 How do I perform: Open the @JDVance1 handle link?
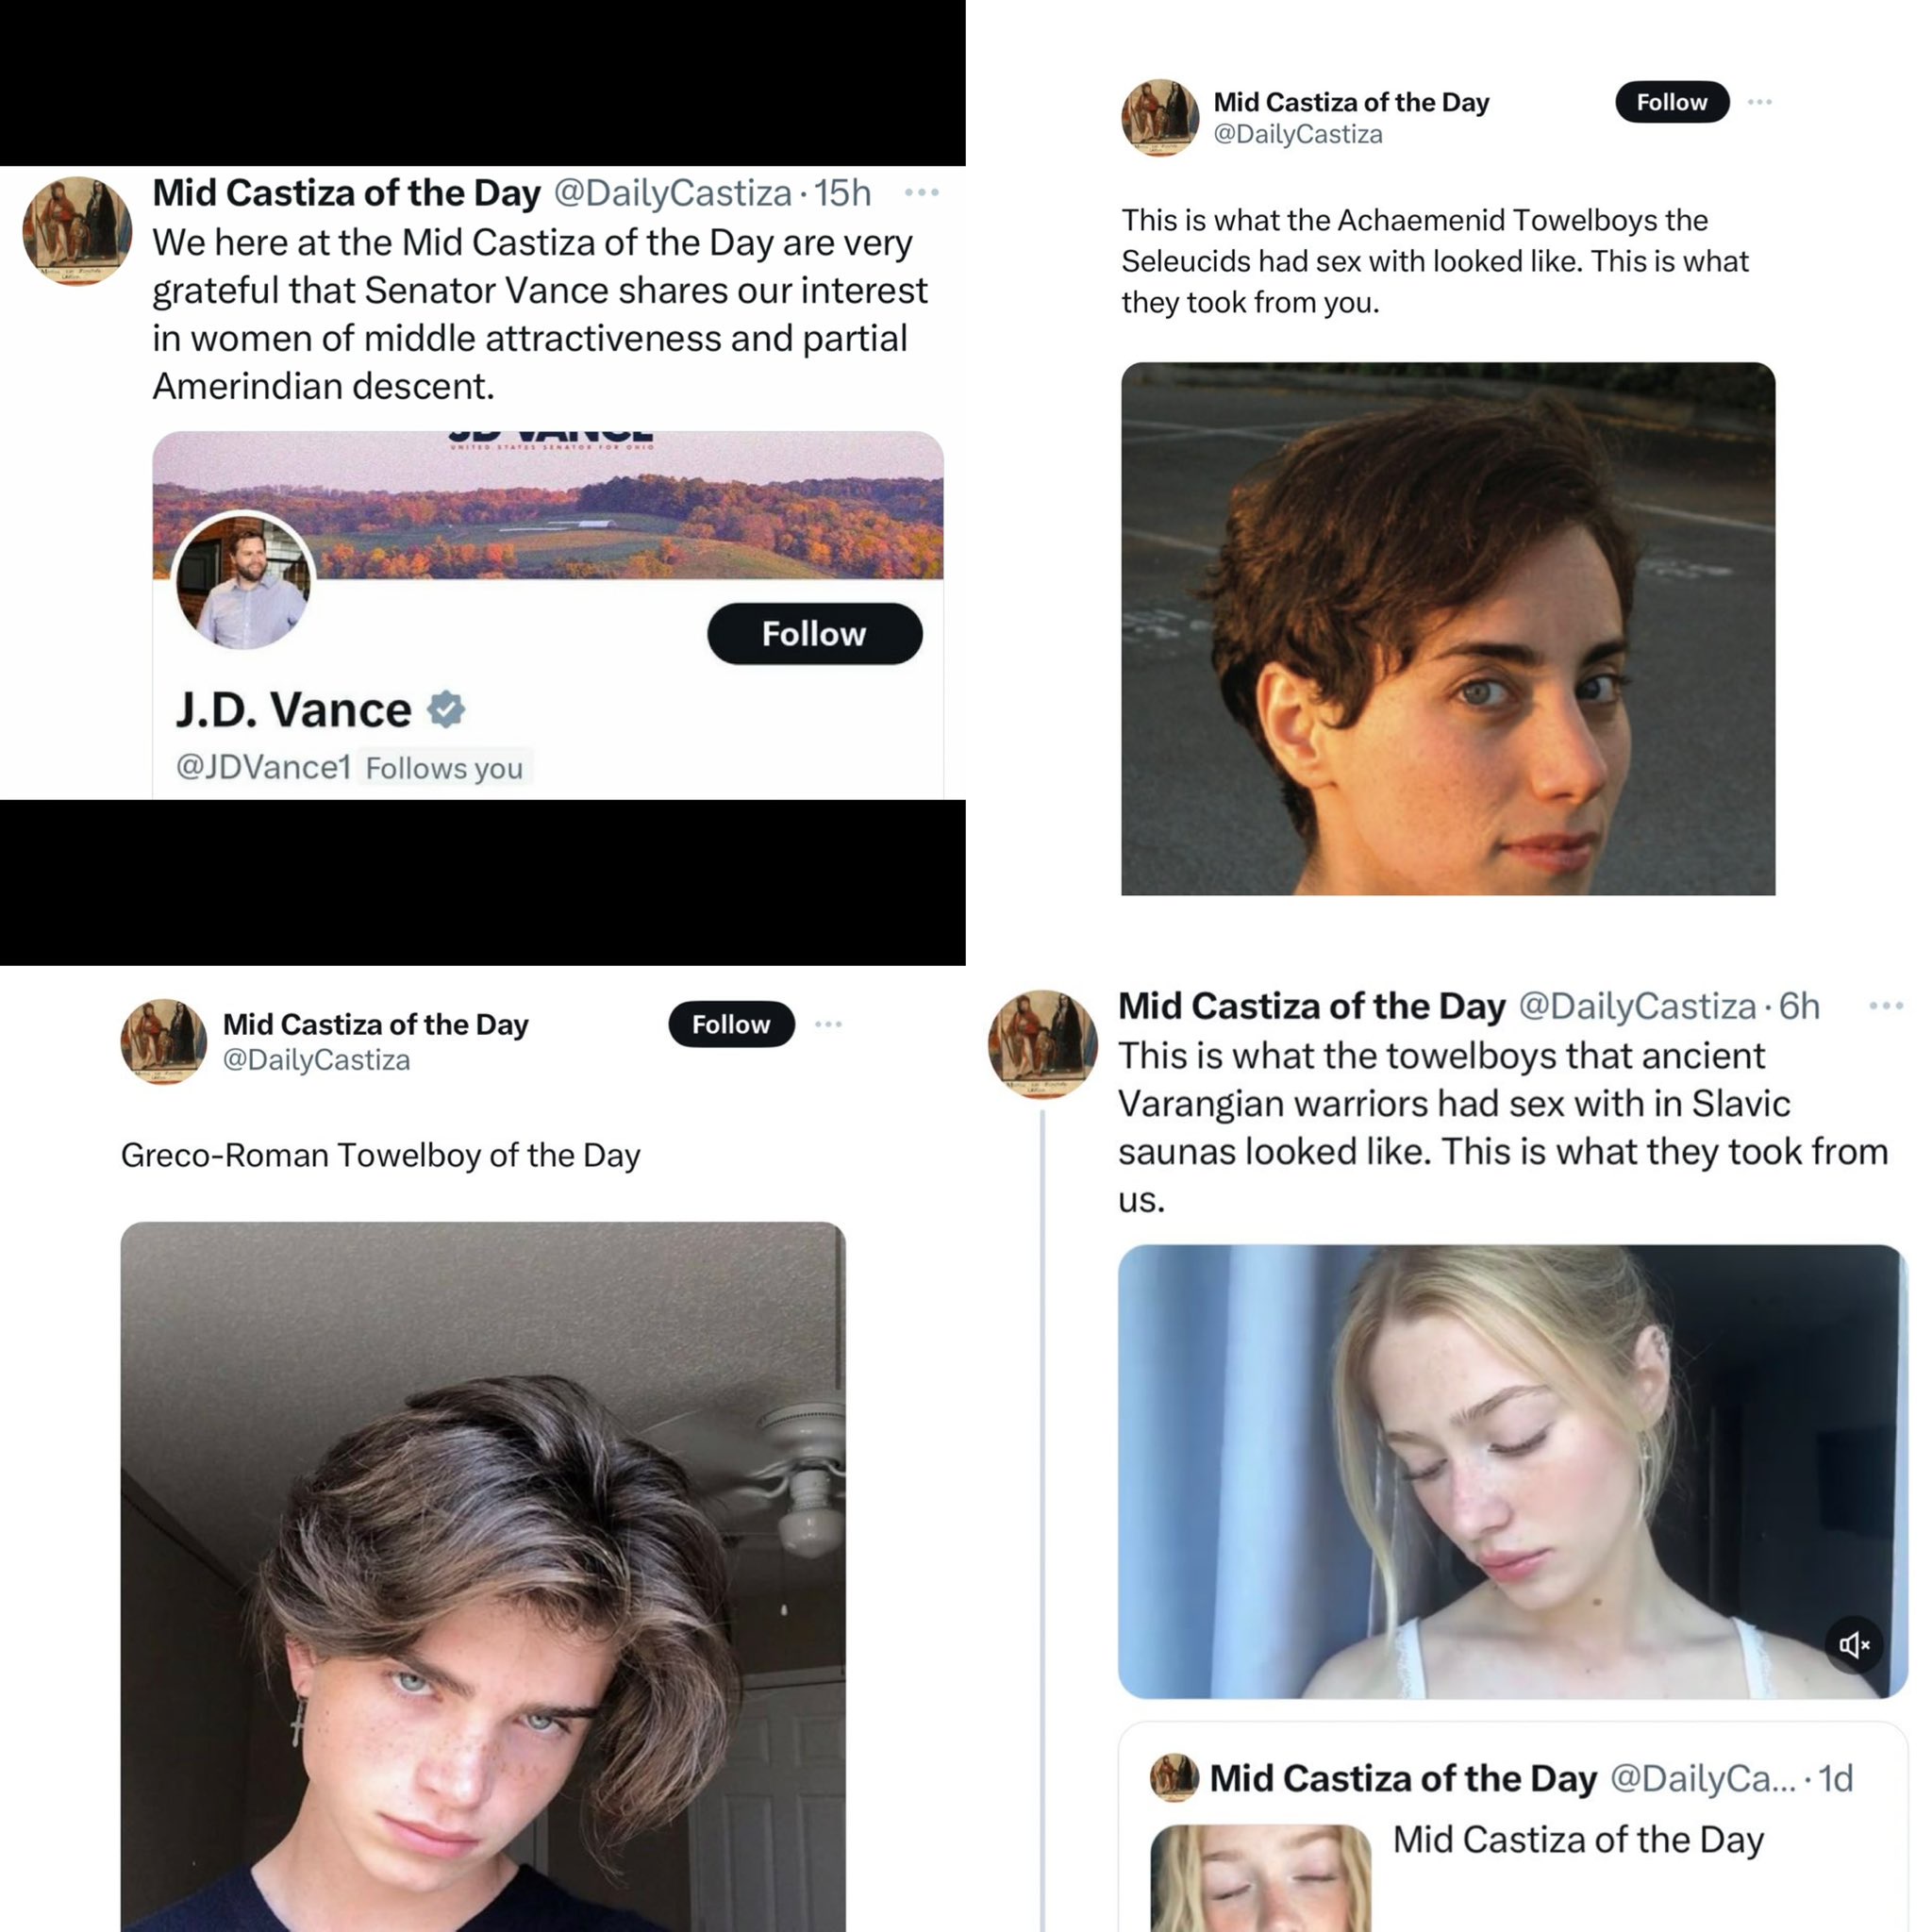point(263,767)
